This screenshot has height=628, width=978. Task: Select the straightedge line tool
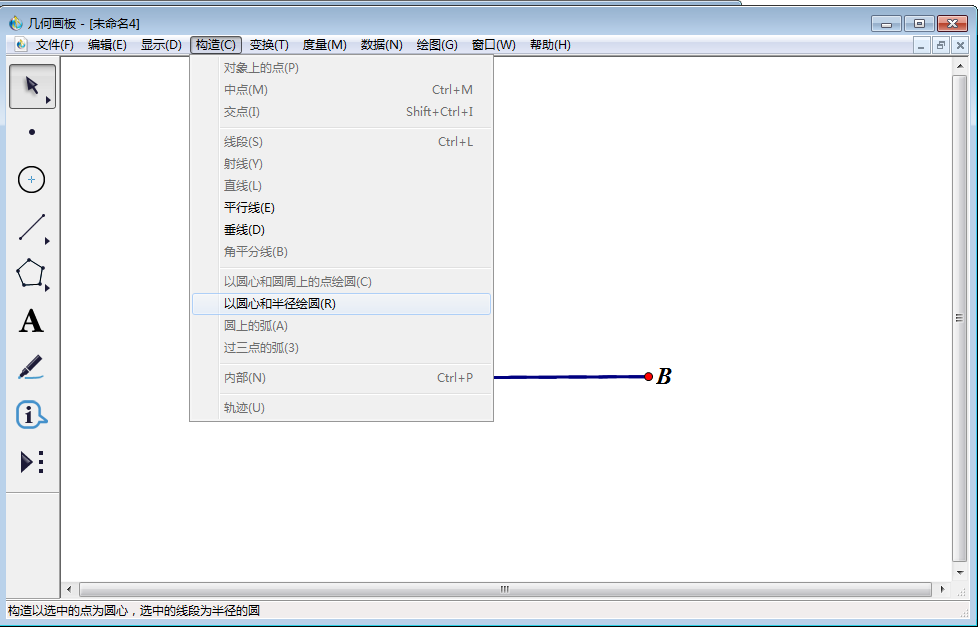pyautogui.click(x=31, y=228)
